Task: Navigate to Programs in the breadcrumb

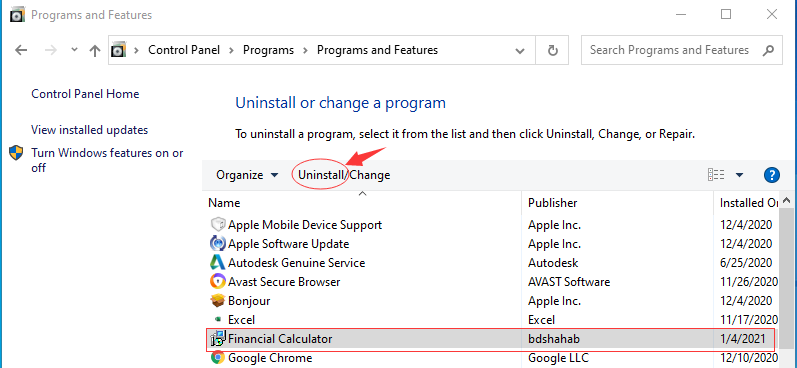Action: [268, 50]
